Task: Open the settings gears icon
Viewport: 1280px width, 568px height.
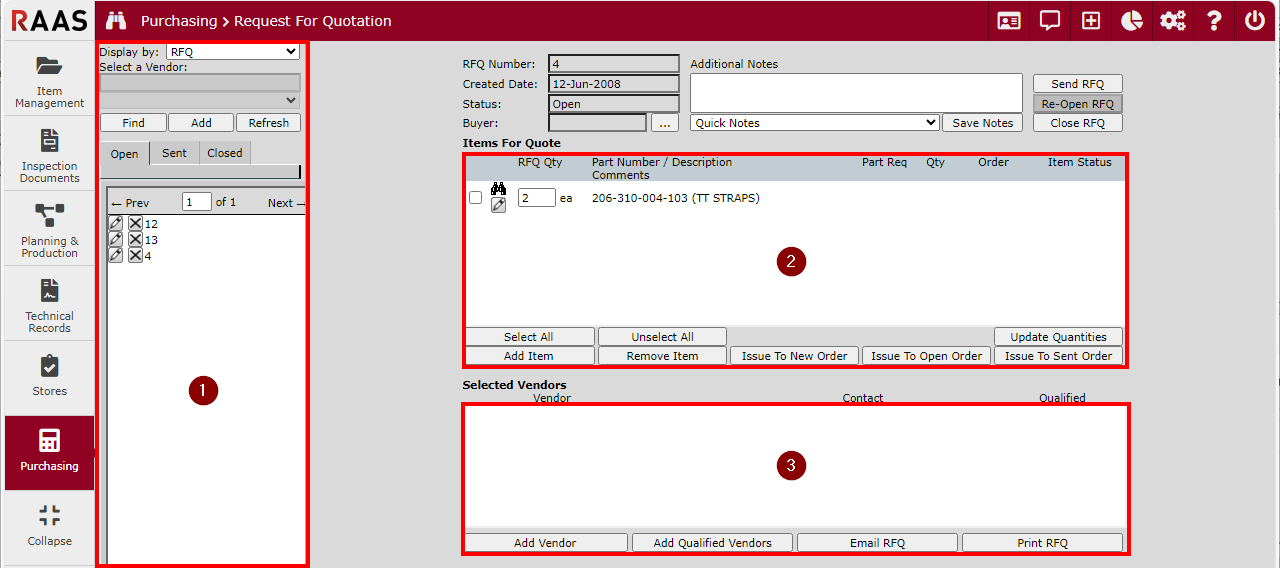Action: pyautogui.click(x=1172, y=21)
